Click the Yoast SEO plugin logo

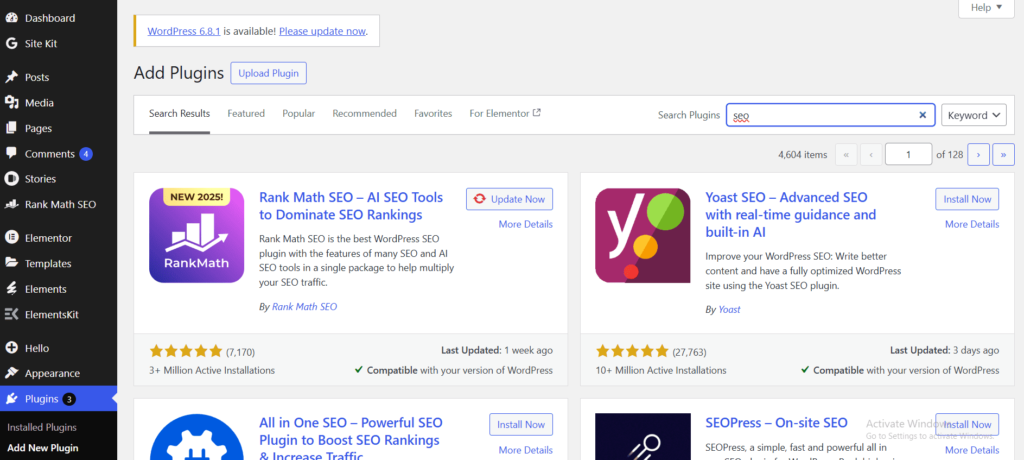pyautogui.click(x=643, y=235)
